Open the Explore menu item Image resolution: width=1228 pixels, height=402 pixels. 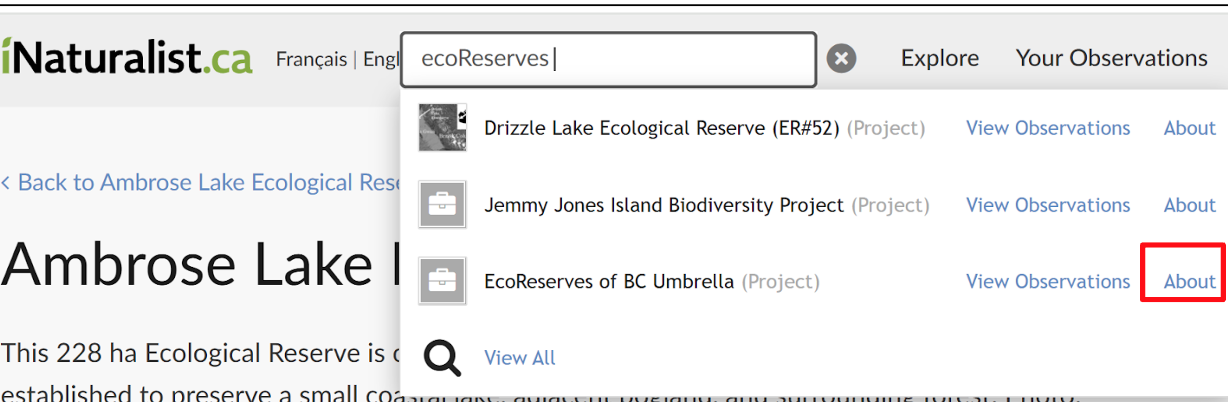939,59
